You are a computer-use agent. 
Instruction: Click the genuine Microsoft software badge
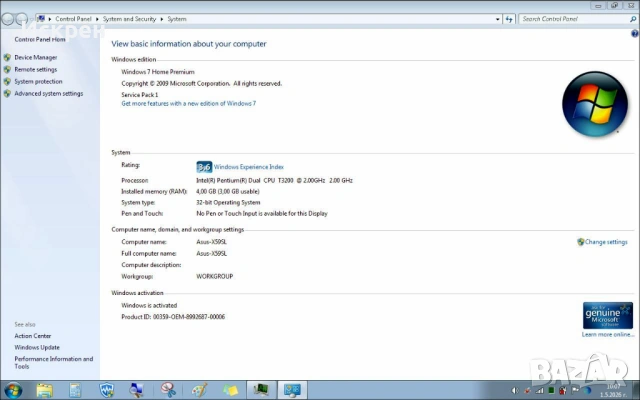pos(608,316)
